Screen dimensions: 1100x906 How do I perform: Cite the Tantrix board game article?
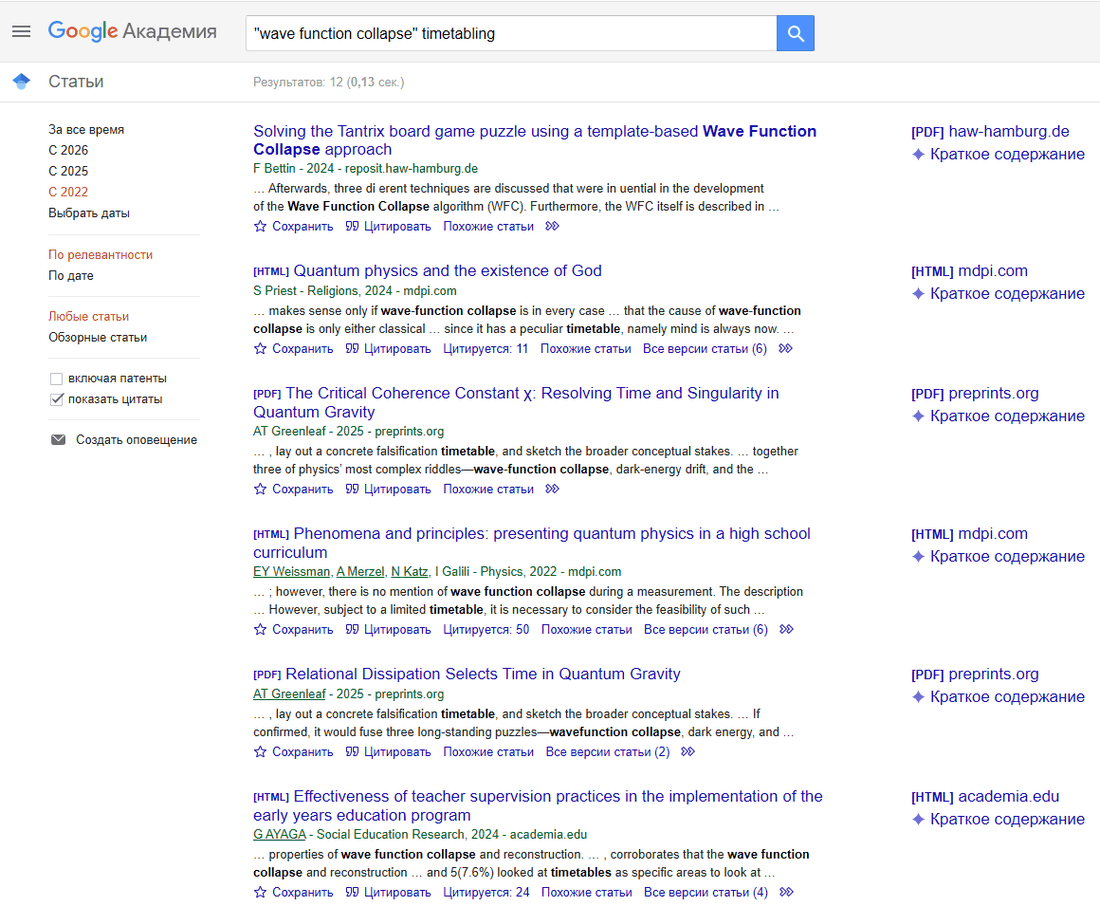pos(388,226)
